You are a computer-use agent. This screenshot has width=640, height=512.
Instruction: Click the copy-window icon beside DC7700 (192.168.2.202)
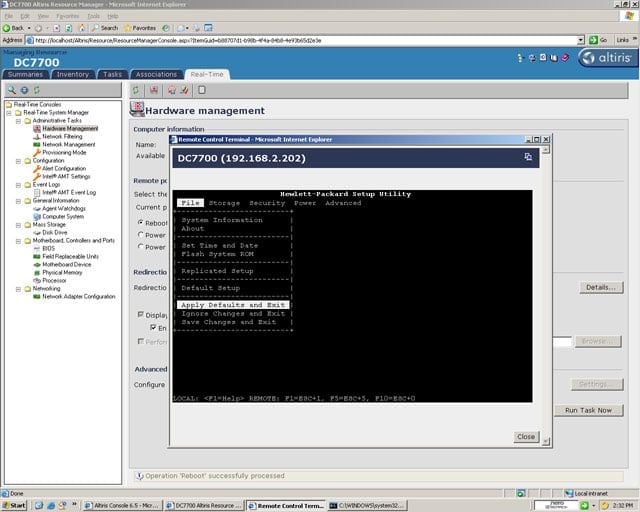click(x=528, y=157)
